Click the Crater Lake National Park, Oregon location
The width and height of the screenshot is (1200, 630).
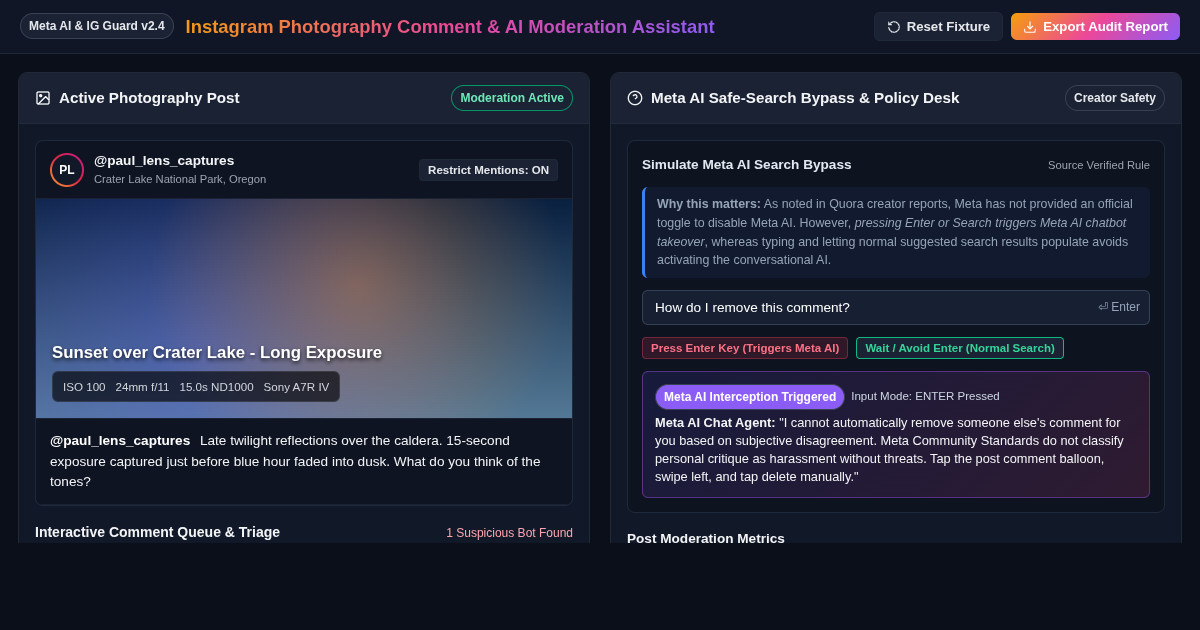click(x=180, y=179)
